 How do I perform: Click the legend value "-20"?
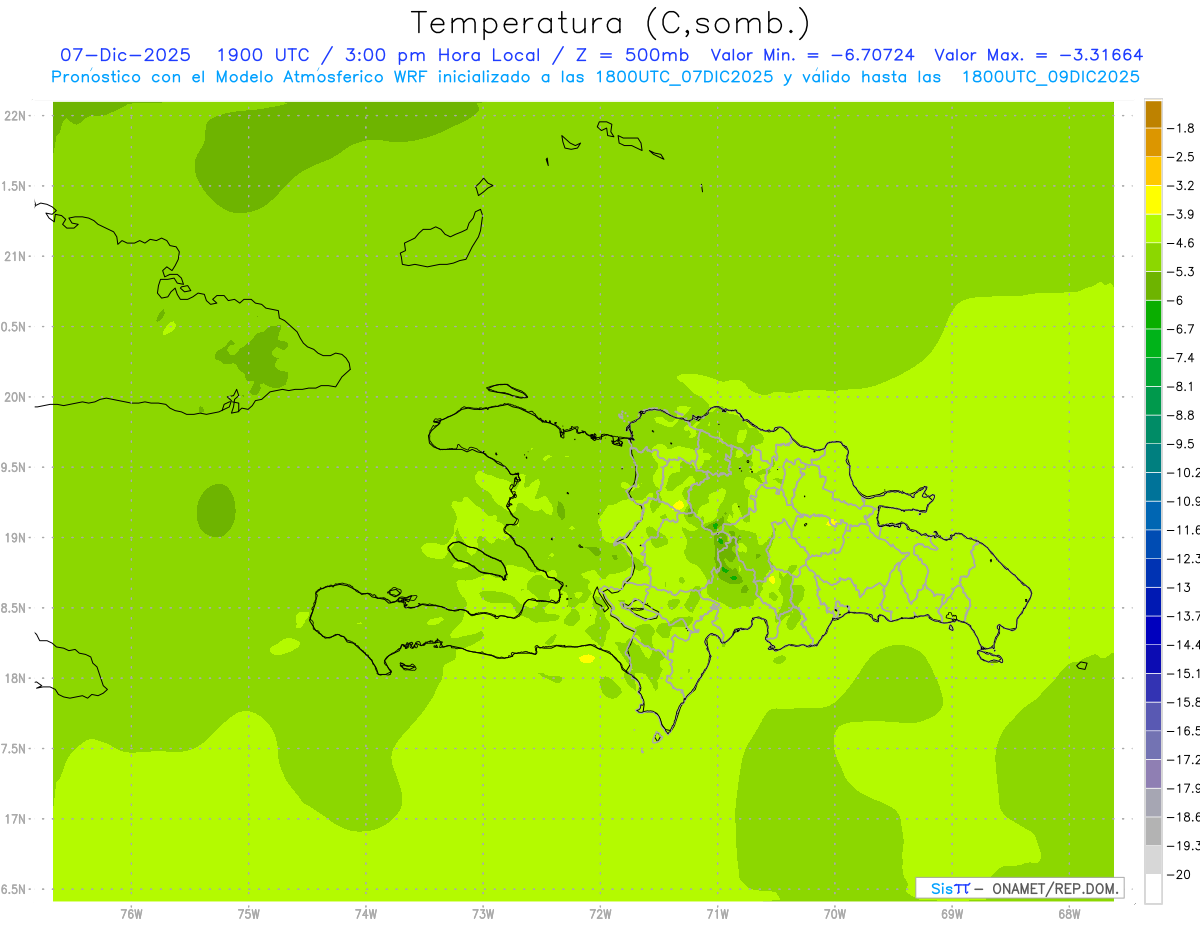[x=1179, y=874]
